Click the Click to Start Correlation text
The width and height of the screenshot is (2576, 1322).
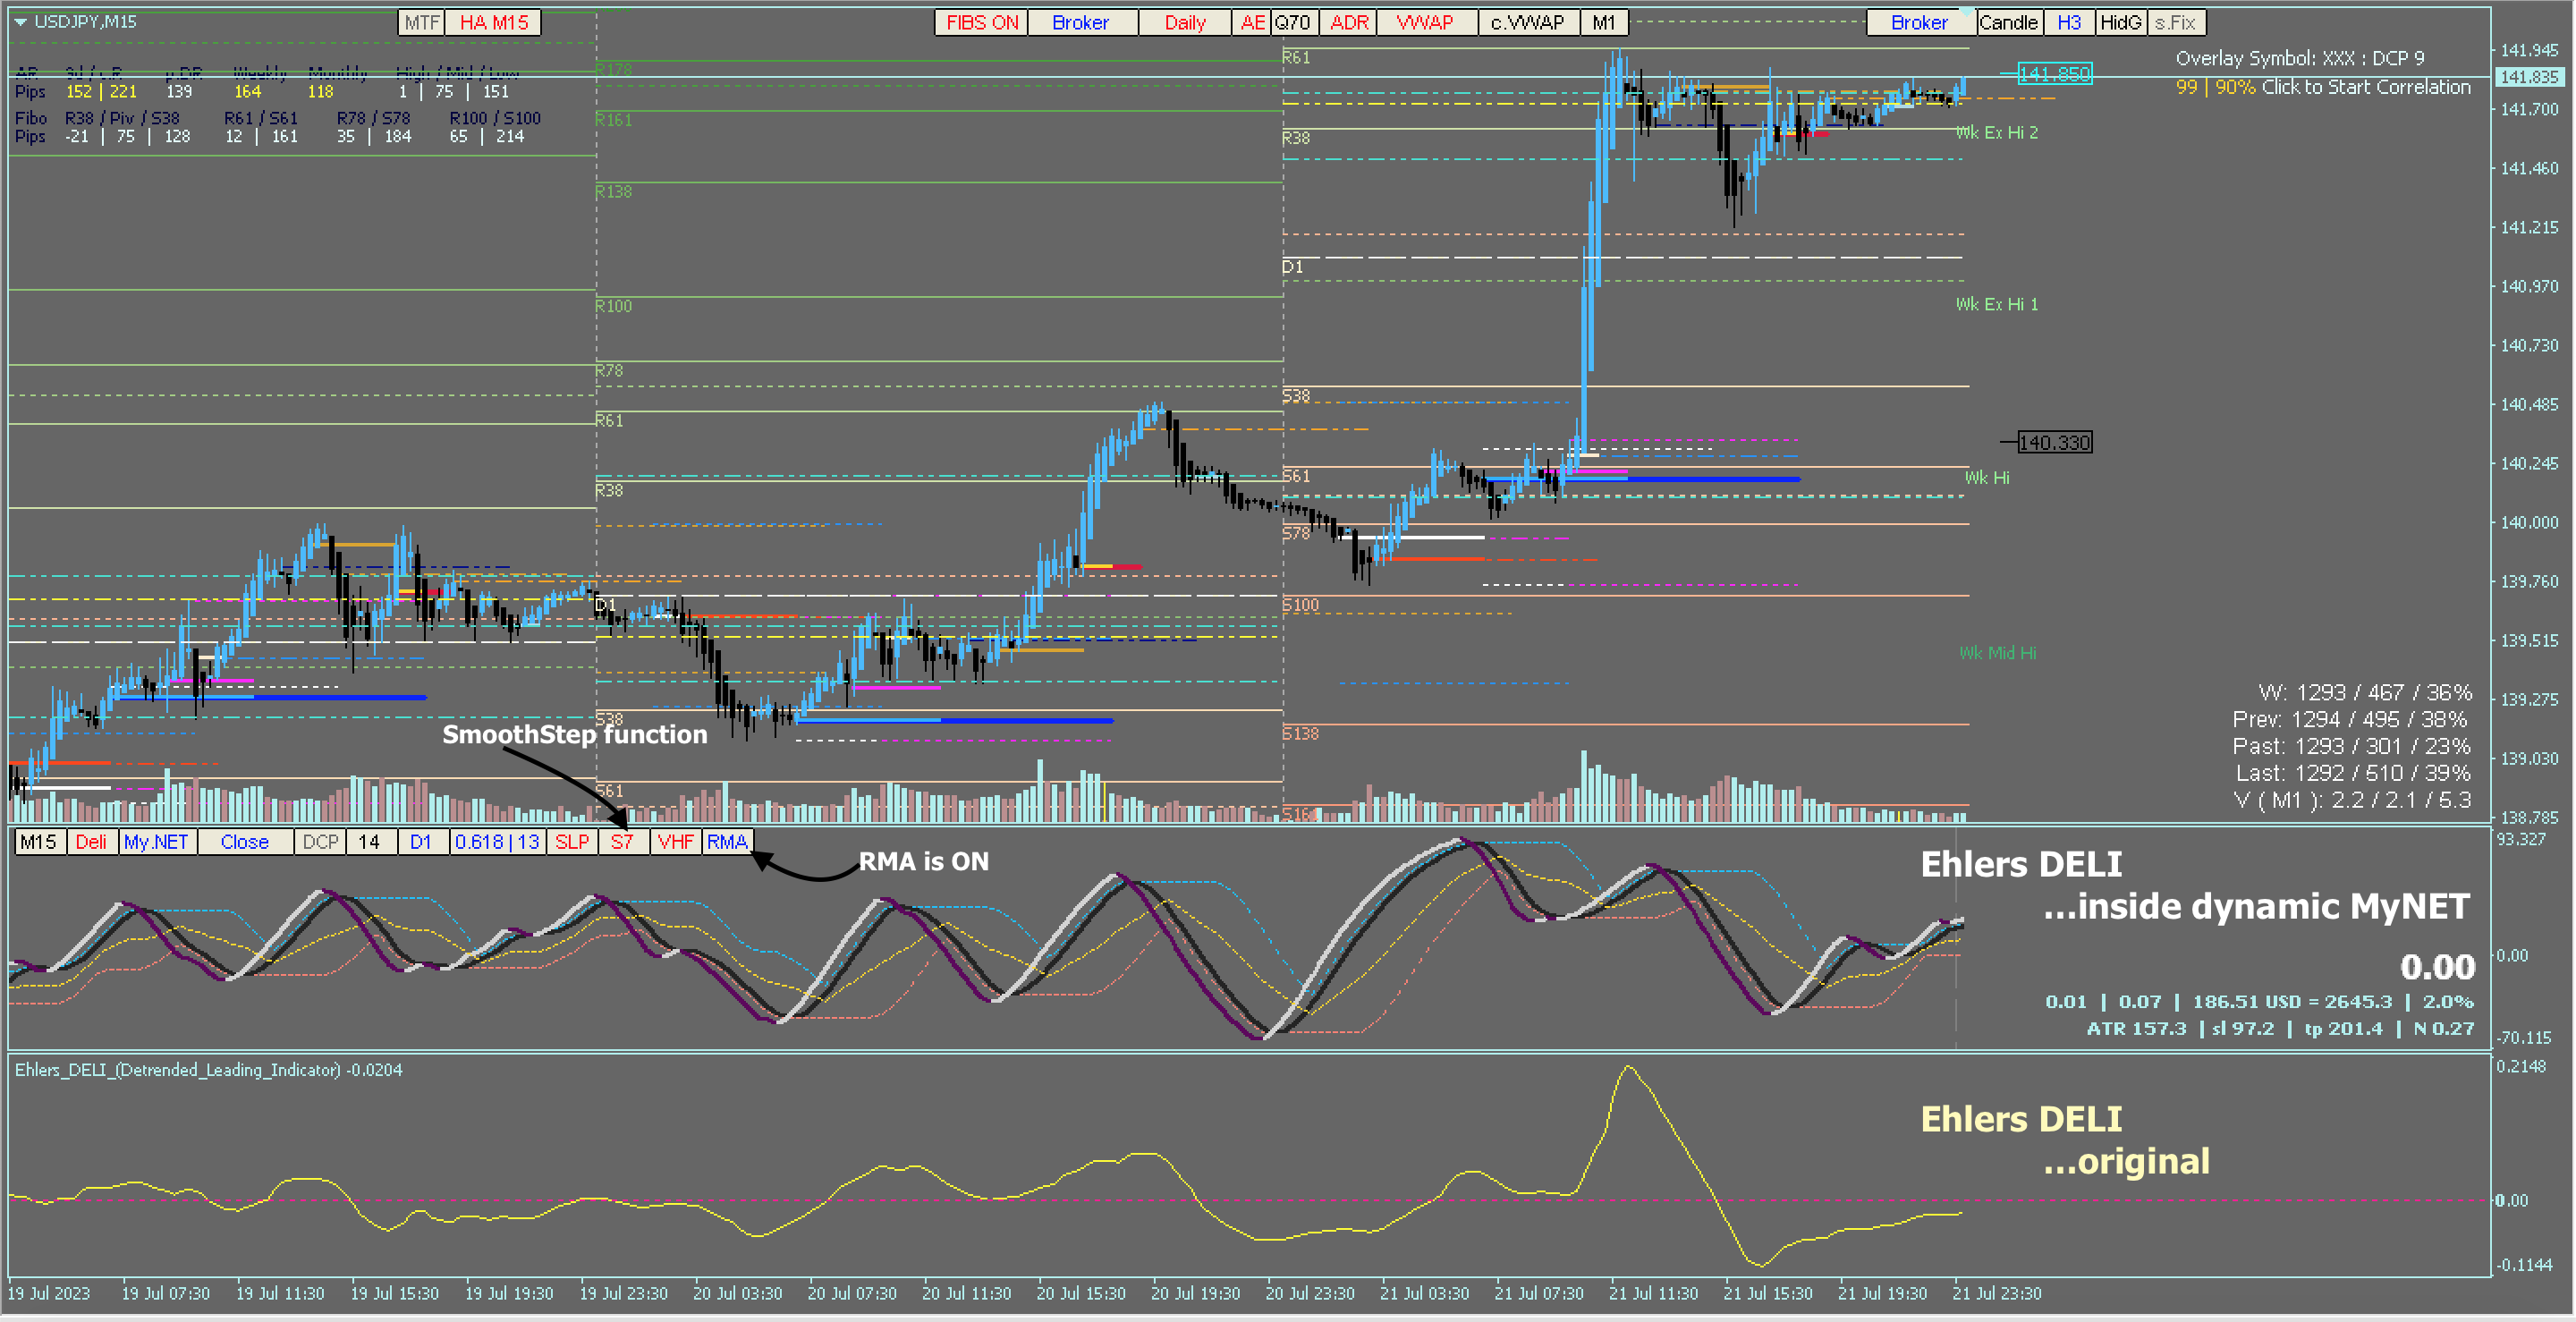click(2365, 87)
